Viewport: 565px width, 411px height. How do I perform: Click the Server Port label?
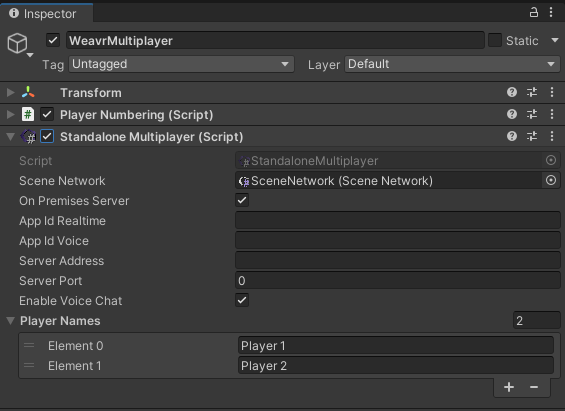[x=50, y=281]
